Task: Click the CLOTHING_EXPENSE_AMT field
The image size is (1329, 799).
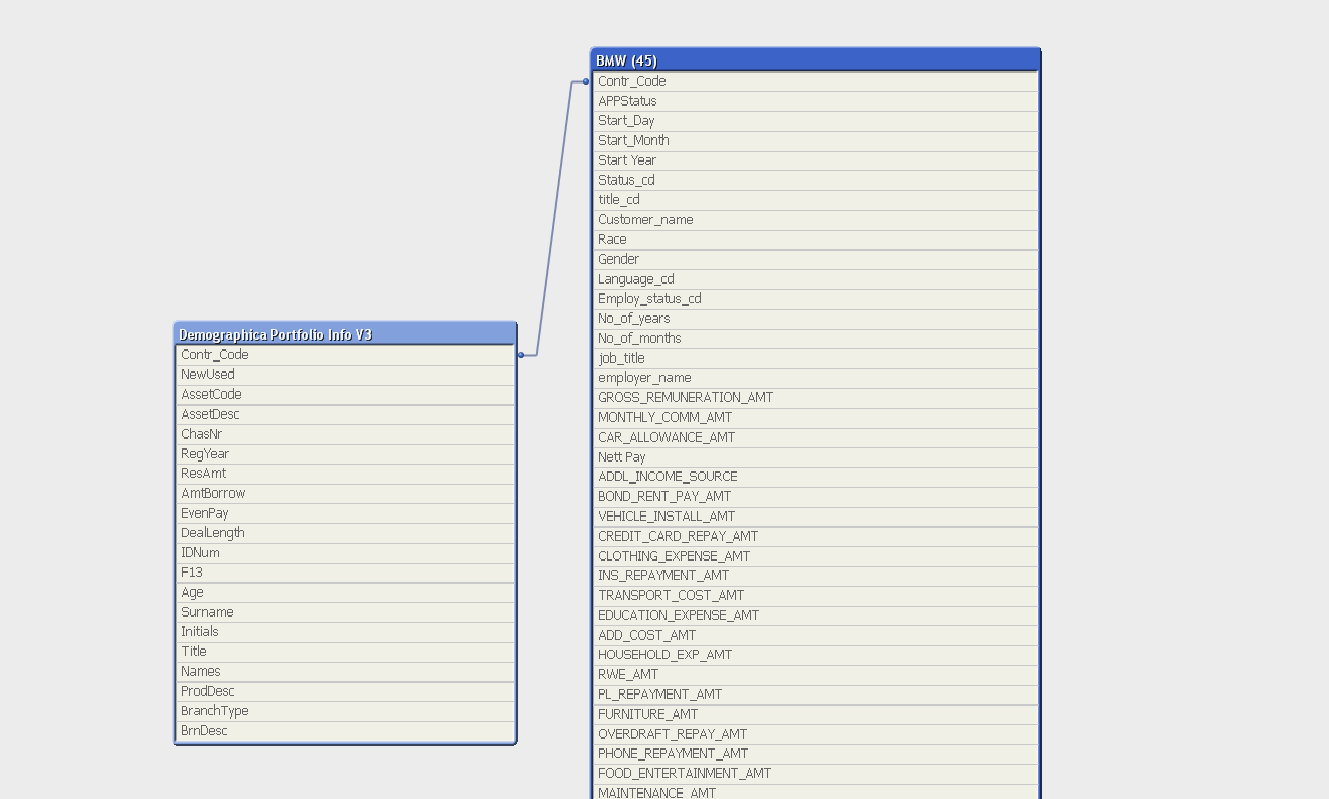Action: (816, 556)
